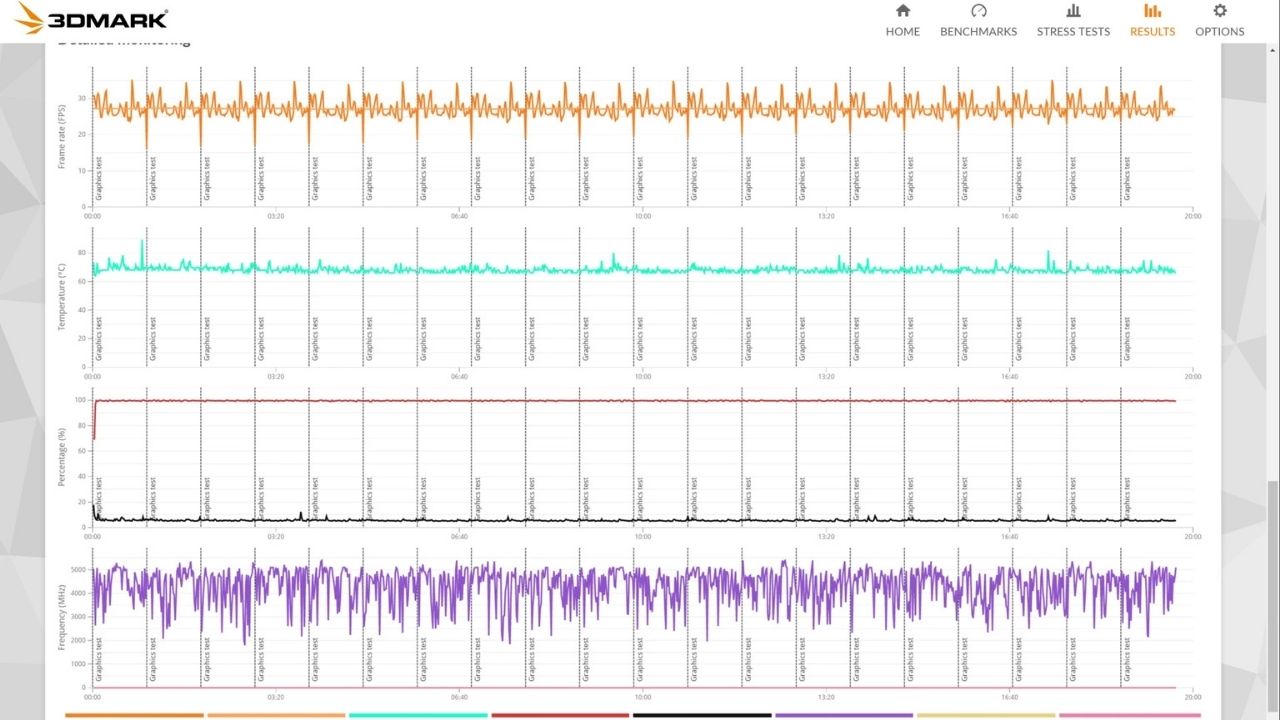Click inside the Percentage (%) chart
The image size is (1280, 720).
point(640,460)
